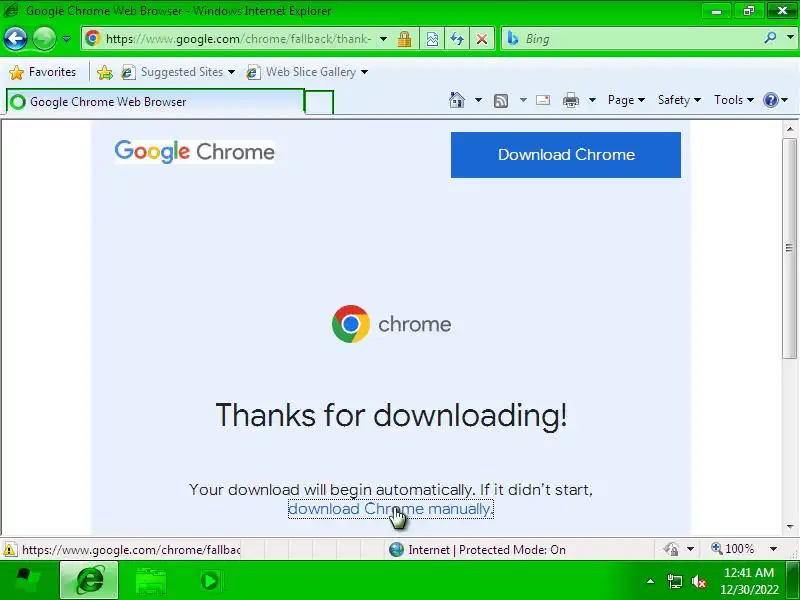Click the muted volume tray icon

[x=698, y=581]
